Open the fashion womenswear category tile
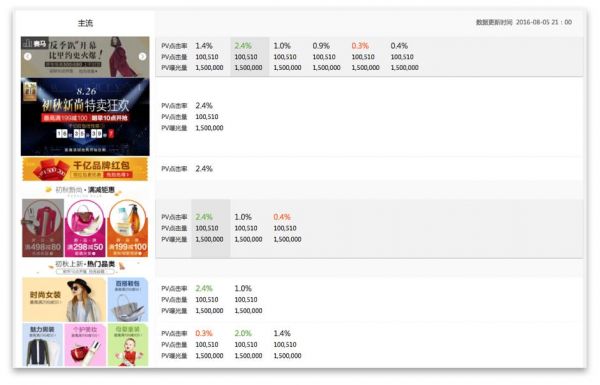The width and height of the screenshot is (600, 385). click(x=64, y=300)
